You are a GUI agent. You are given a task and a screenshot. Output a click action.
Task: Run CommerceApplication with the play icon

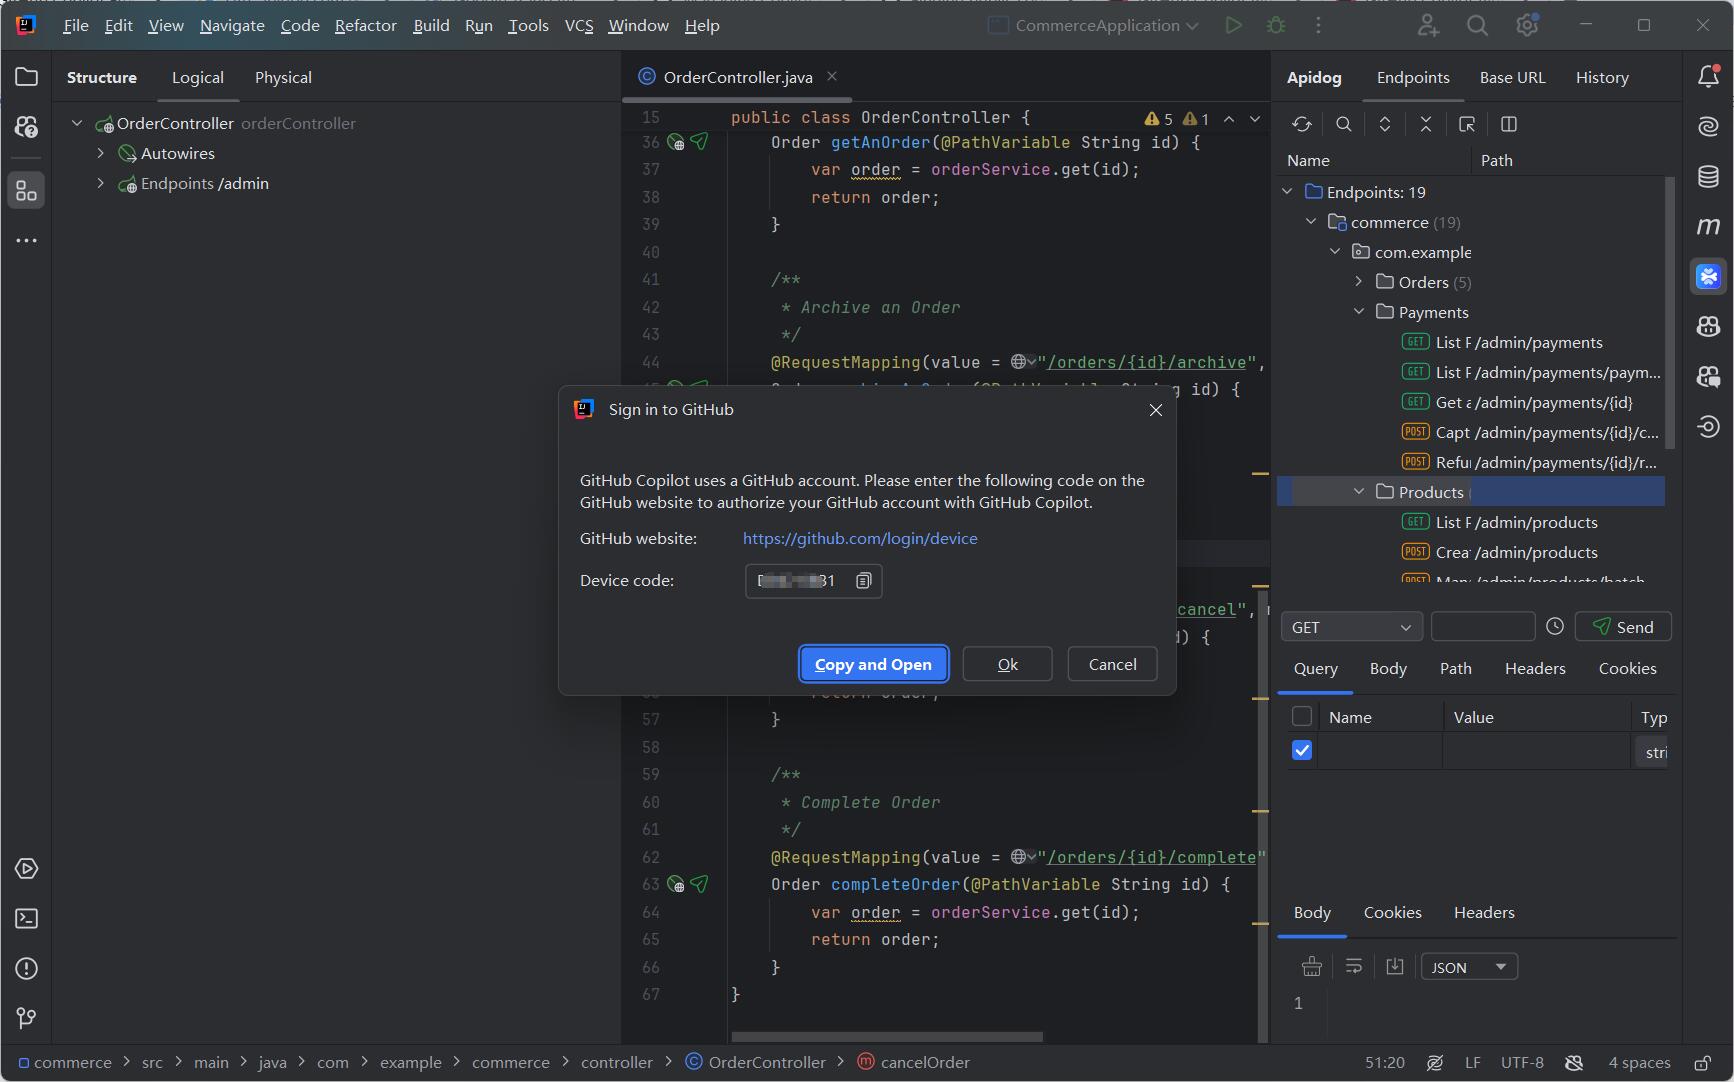coord(1234,26)
